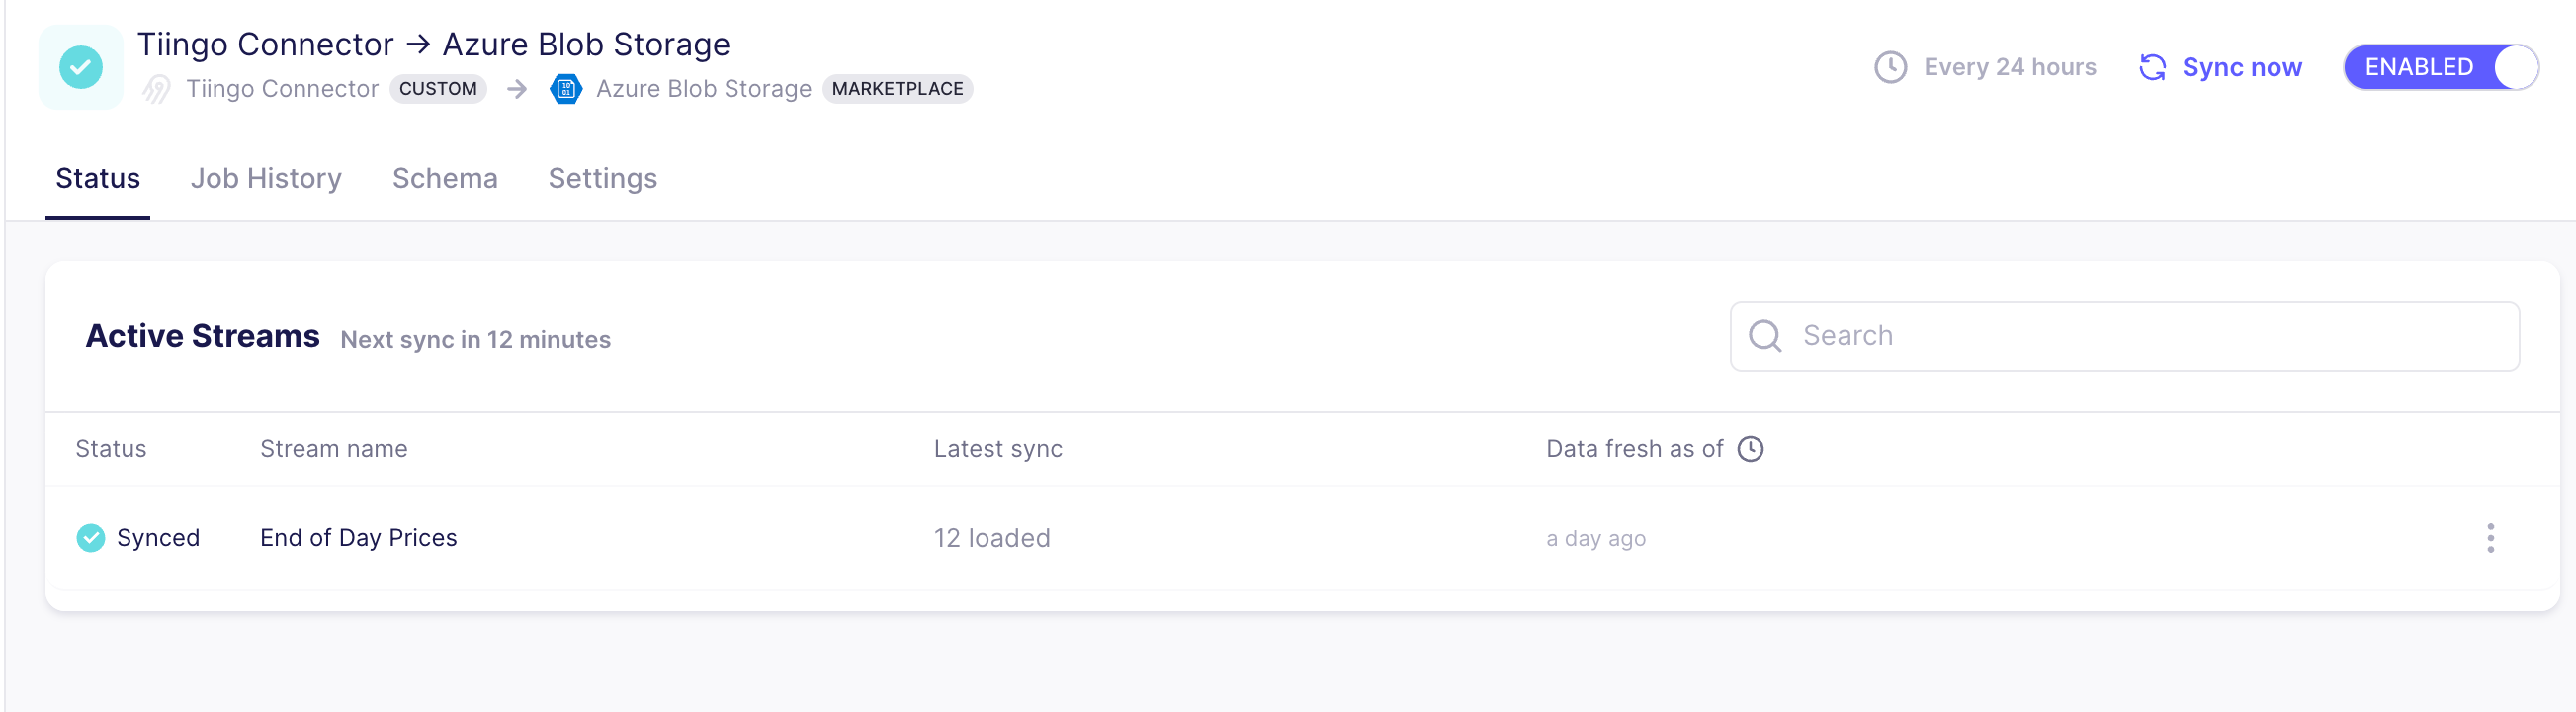Click the Search streams input field
The width and height of the screenshot is (2576, 712).
tap(2124, 336)
